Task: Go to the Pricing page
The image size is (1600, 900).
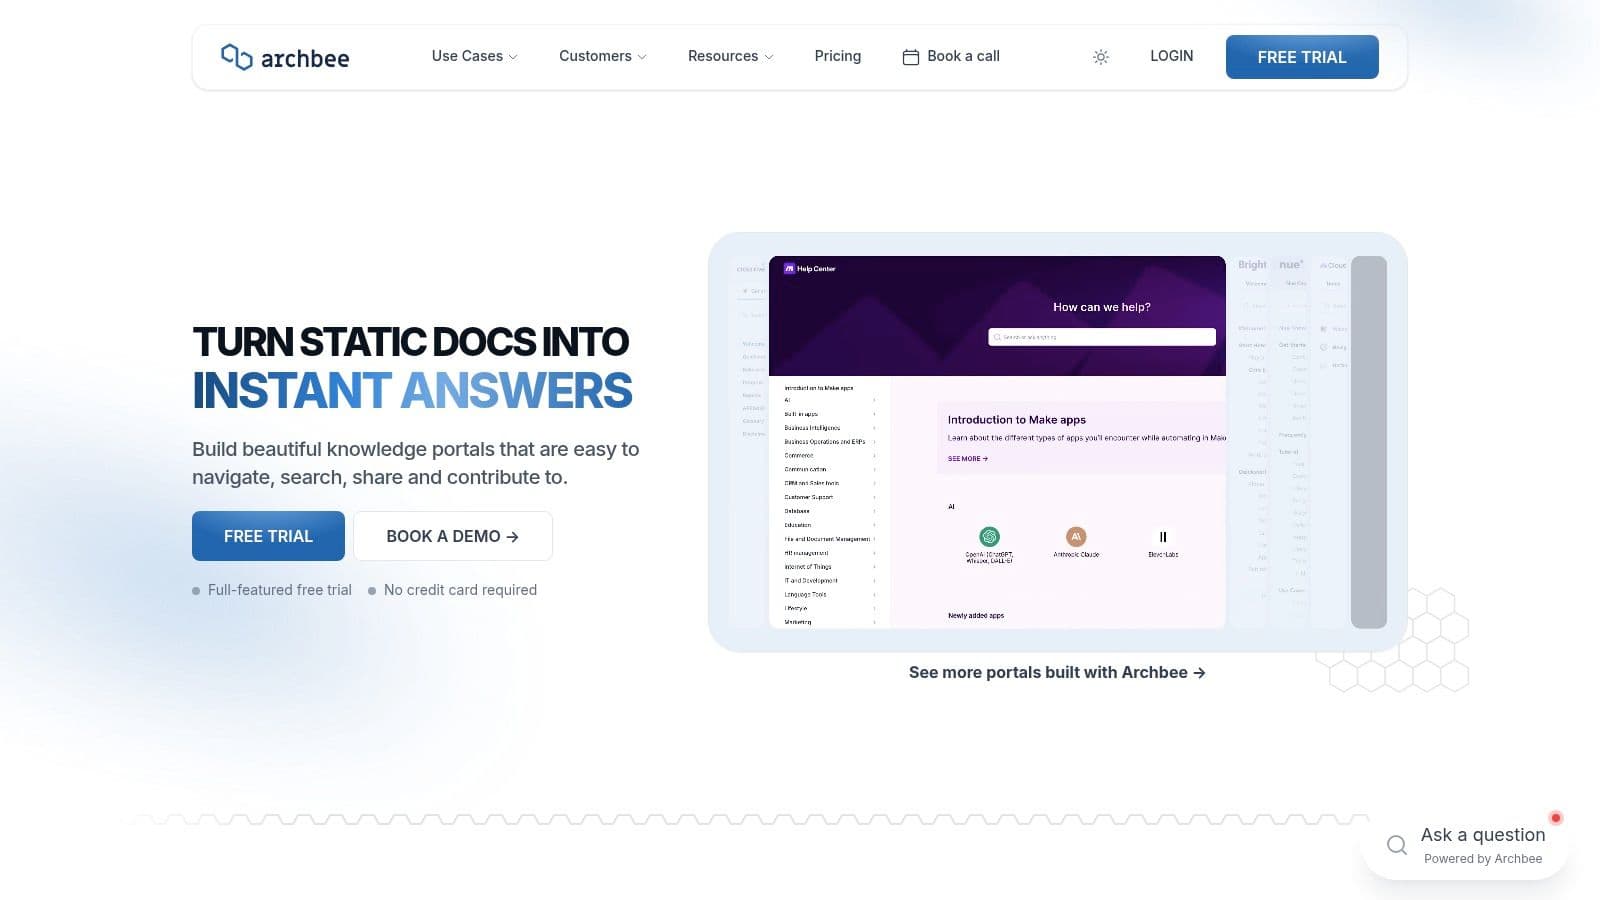Action: (x=838, y=56)
